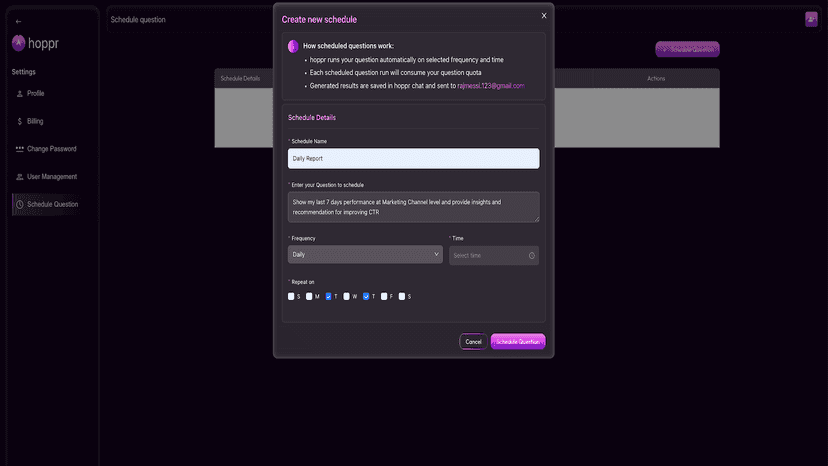Open Change Password in the sidebar
Image resolution: width=828 pixels, height=466 pixels.
click(x=51, y=149)
